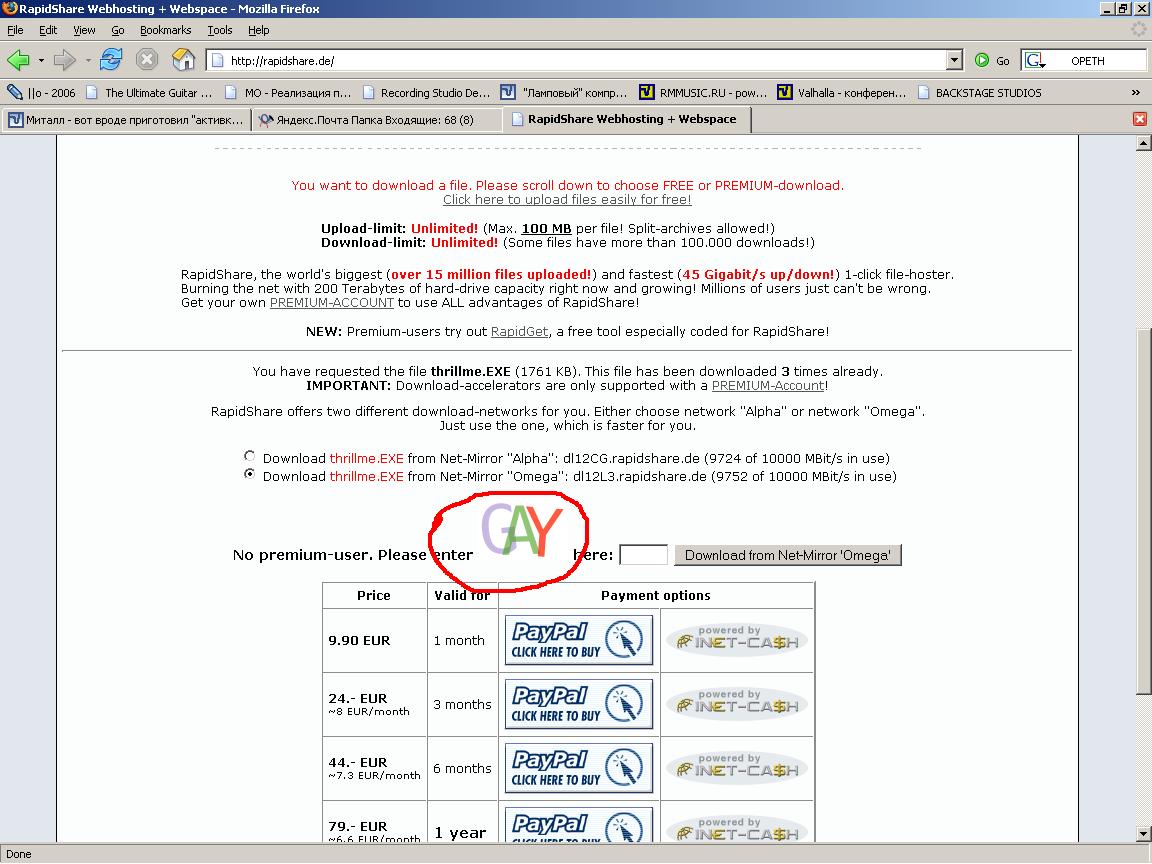Image resolution: width=1152 pixels, height=864 pixels.
Task: Click the 'Done' status bar text
Action: click(19, 854)
